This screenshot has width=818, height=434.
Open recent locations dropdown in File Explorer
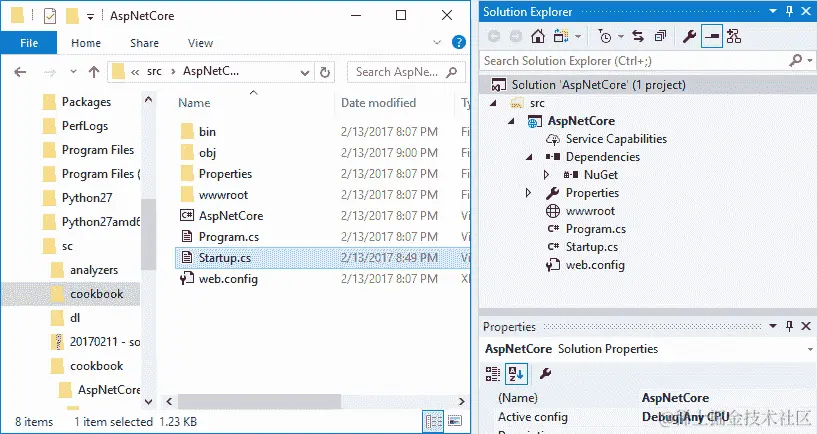click(x=73, y=72)
